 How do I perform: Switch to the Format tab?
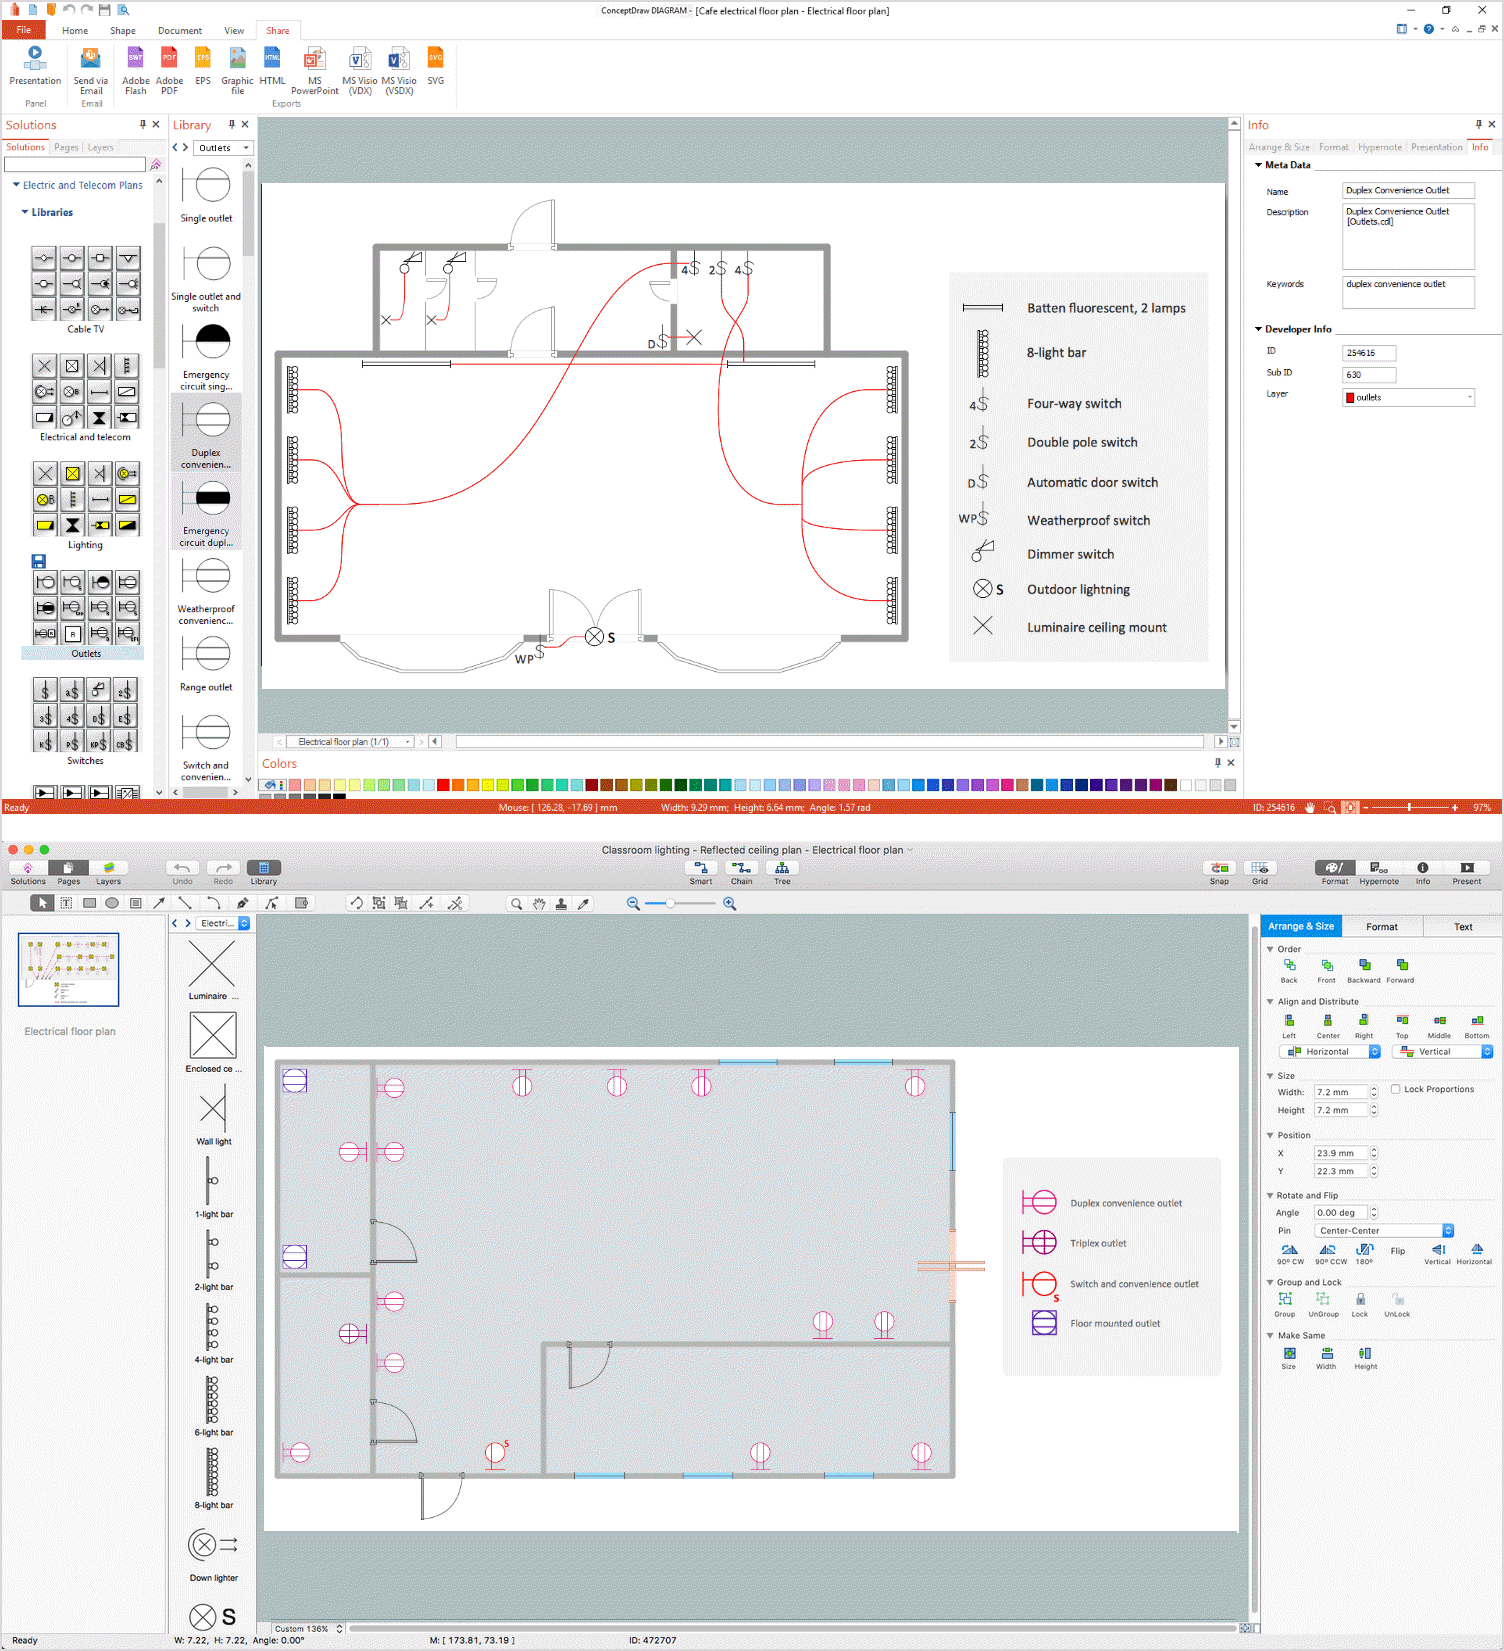[x=1381, y=927]
